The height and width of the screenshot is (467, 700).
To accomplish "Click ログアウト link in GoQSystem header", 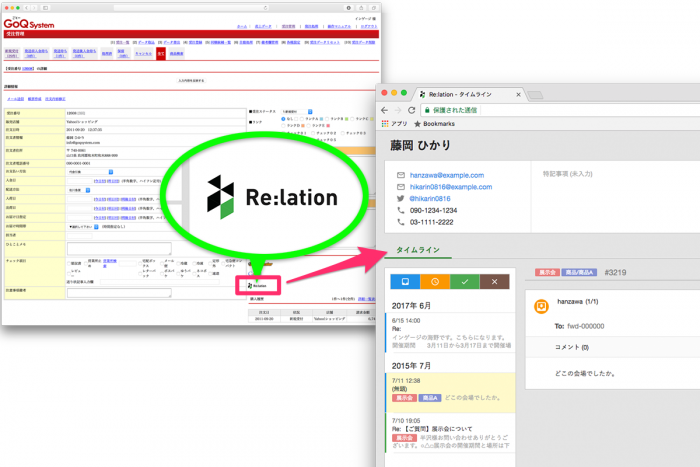I will pos(369,26).
